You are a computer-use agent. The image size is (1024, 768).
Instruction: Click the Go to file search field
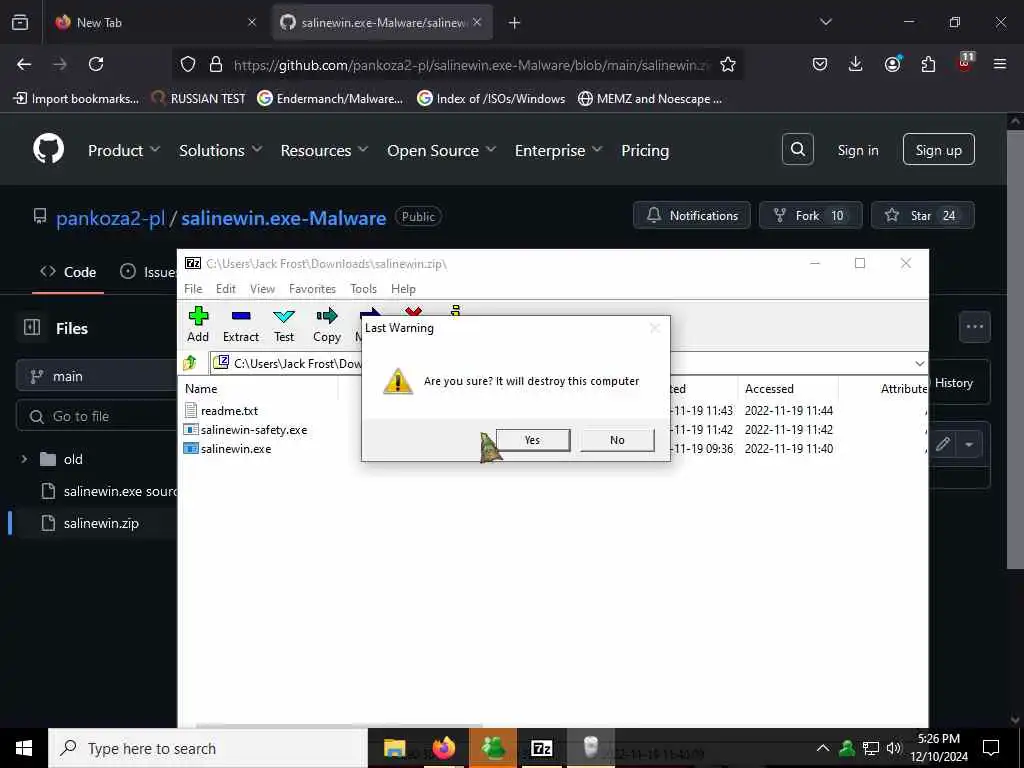point(97,416)
